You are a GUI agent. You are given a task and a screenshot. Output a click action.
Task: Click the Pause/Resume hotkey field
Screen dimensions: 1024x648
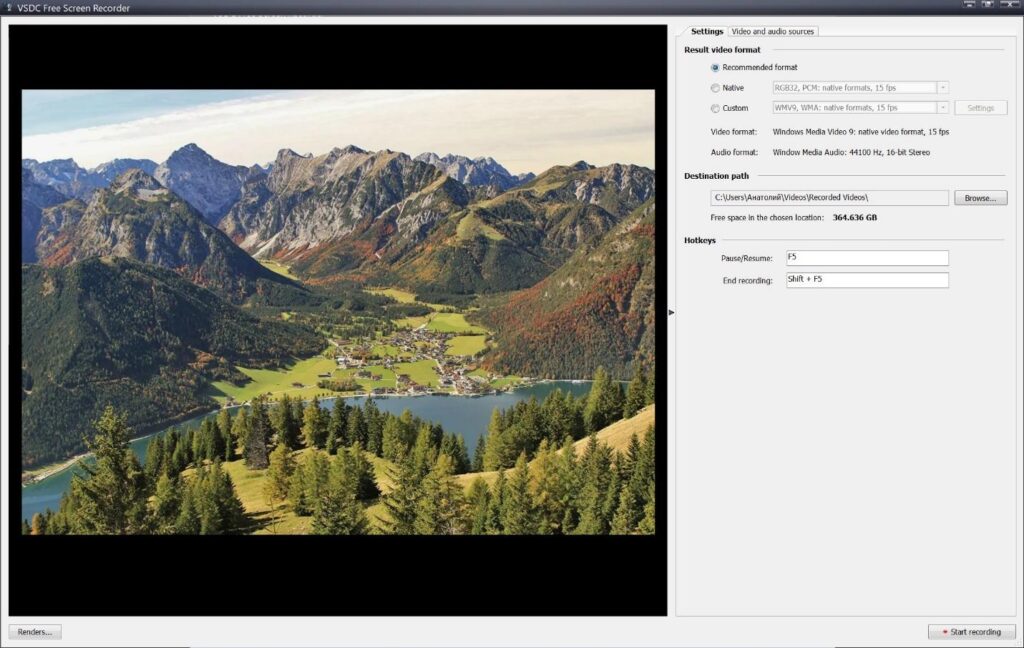pos(866,258)
